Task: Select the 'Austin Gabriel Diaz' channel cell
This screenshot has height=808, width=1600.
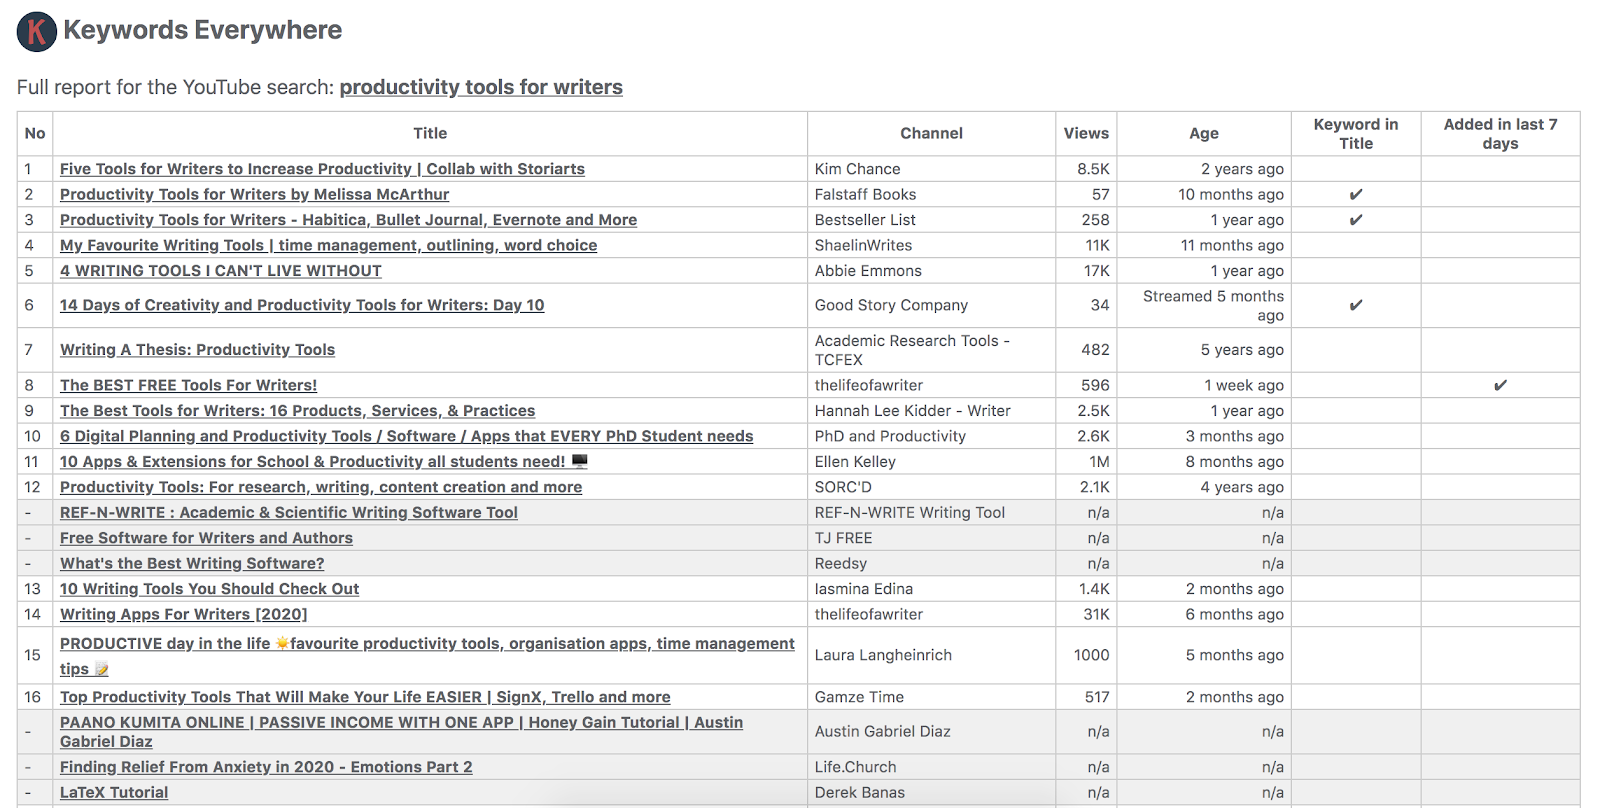Action: pyautogui.click(x=931, y=732)
